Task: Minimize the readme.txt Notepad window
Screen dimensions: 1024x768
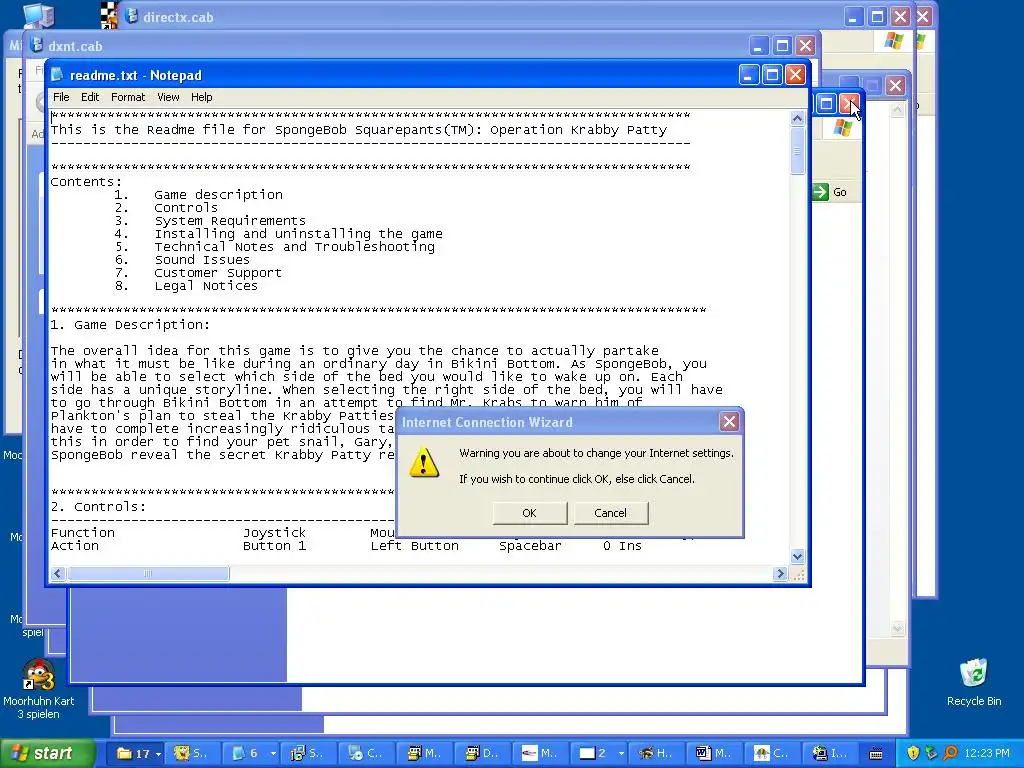Action: pos(749,74)
